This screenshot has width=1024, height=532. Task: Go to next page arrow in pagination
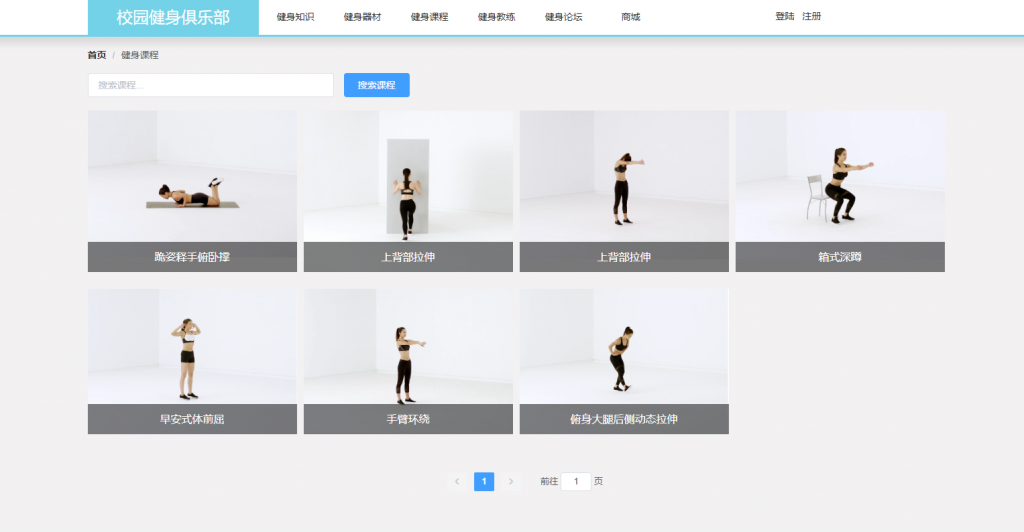pos(511,481)
